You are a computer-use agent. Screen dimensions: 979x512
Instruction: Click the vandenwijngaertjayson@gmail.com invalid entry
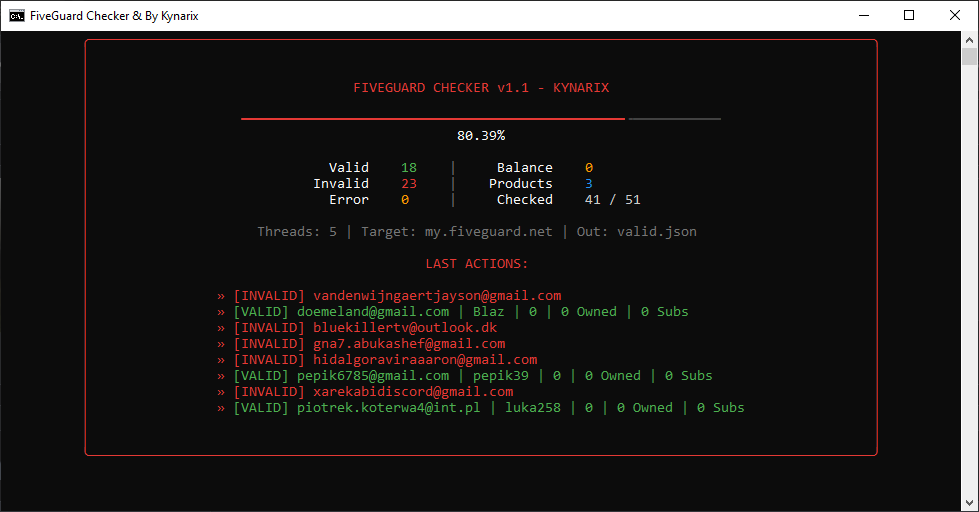389,295
